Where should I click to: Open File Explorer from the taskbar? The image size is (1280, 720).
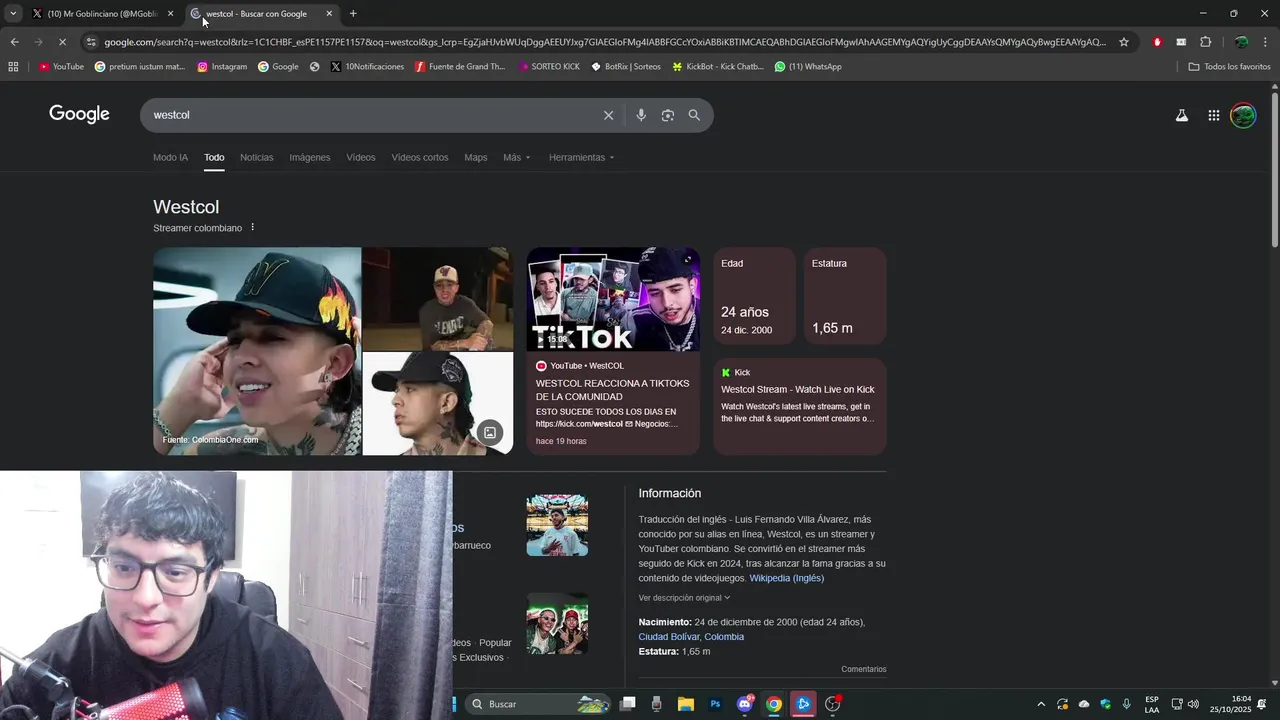[x=686, y=704]
